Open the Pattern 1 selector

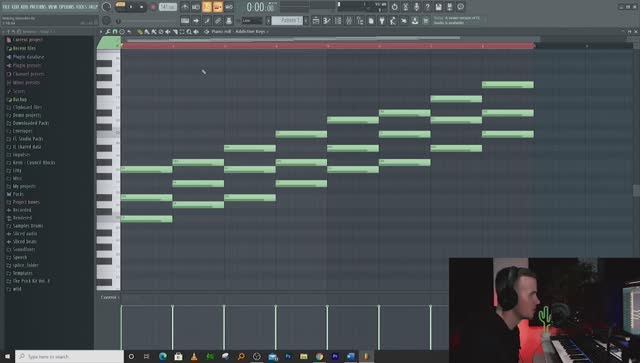pos(287,20)
